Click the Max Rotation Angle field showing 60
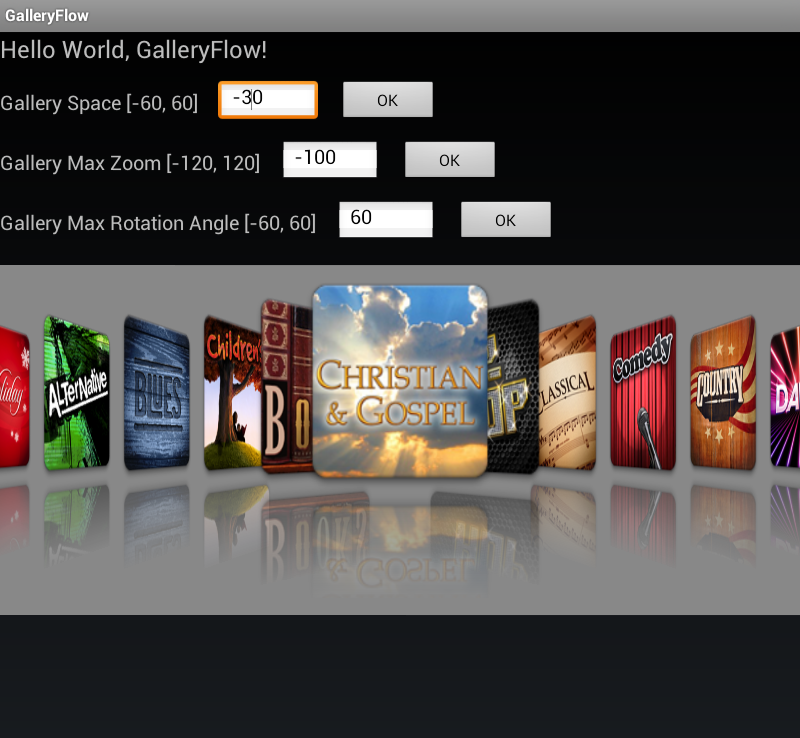The height and width of the screenshot is (738, 800). tap(385, 219)
